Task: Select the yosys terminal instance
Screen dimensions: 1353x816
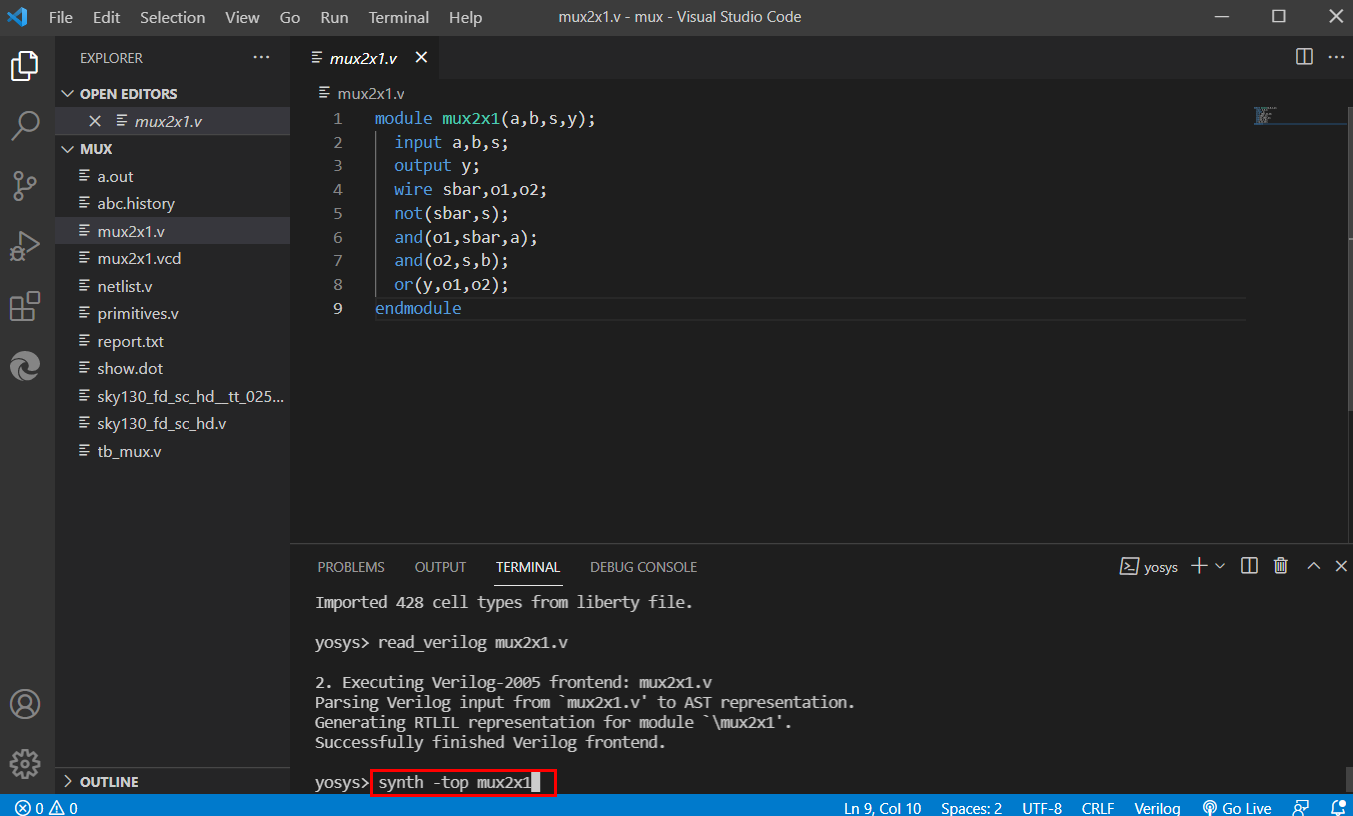Action: pyautogui.click(x=1149, y=567)
